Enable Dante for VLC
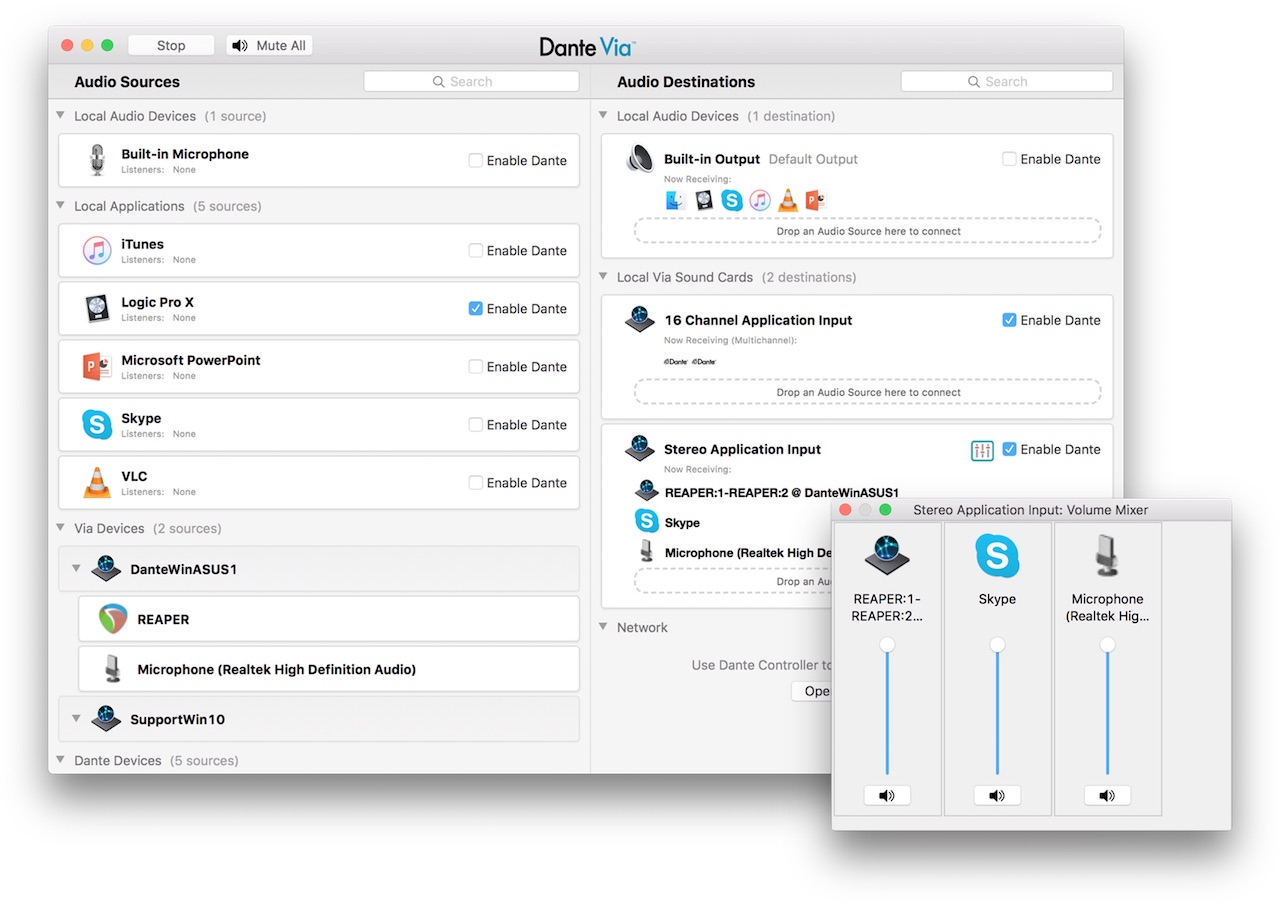Screen dimensions: 1280x905 click(x=476, y=482)
